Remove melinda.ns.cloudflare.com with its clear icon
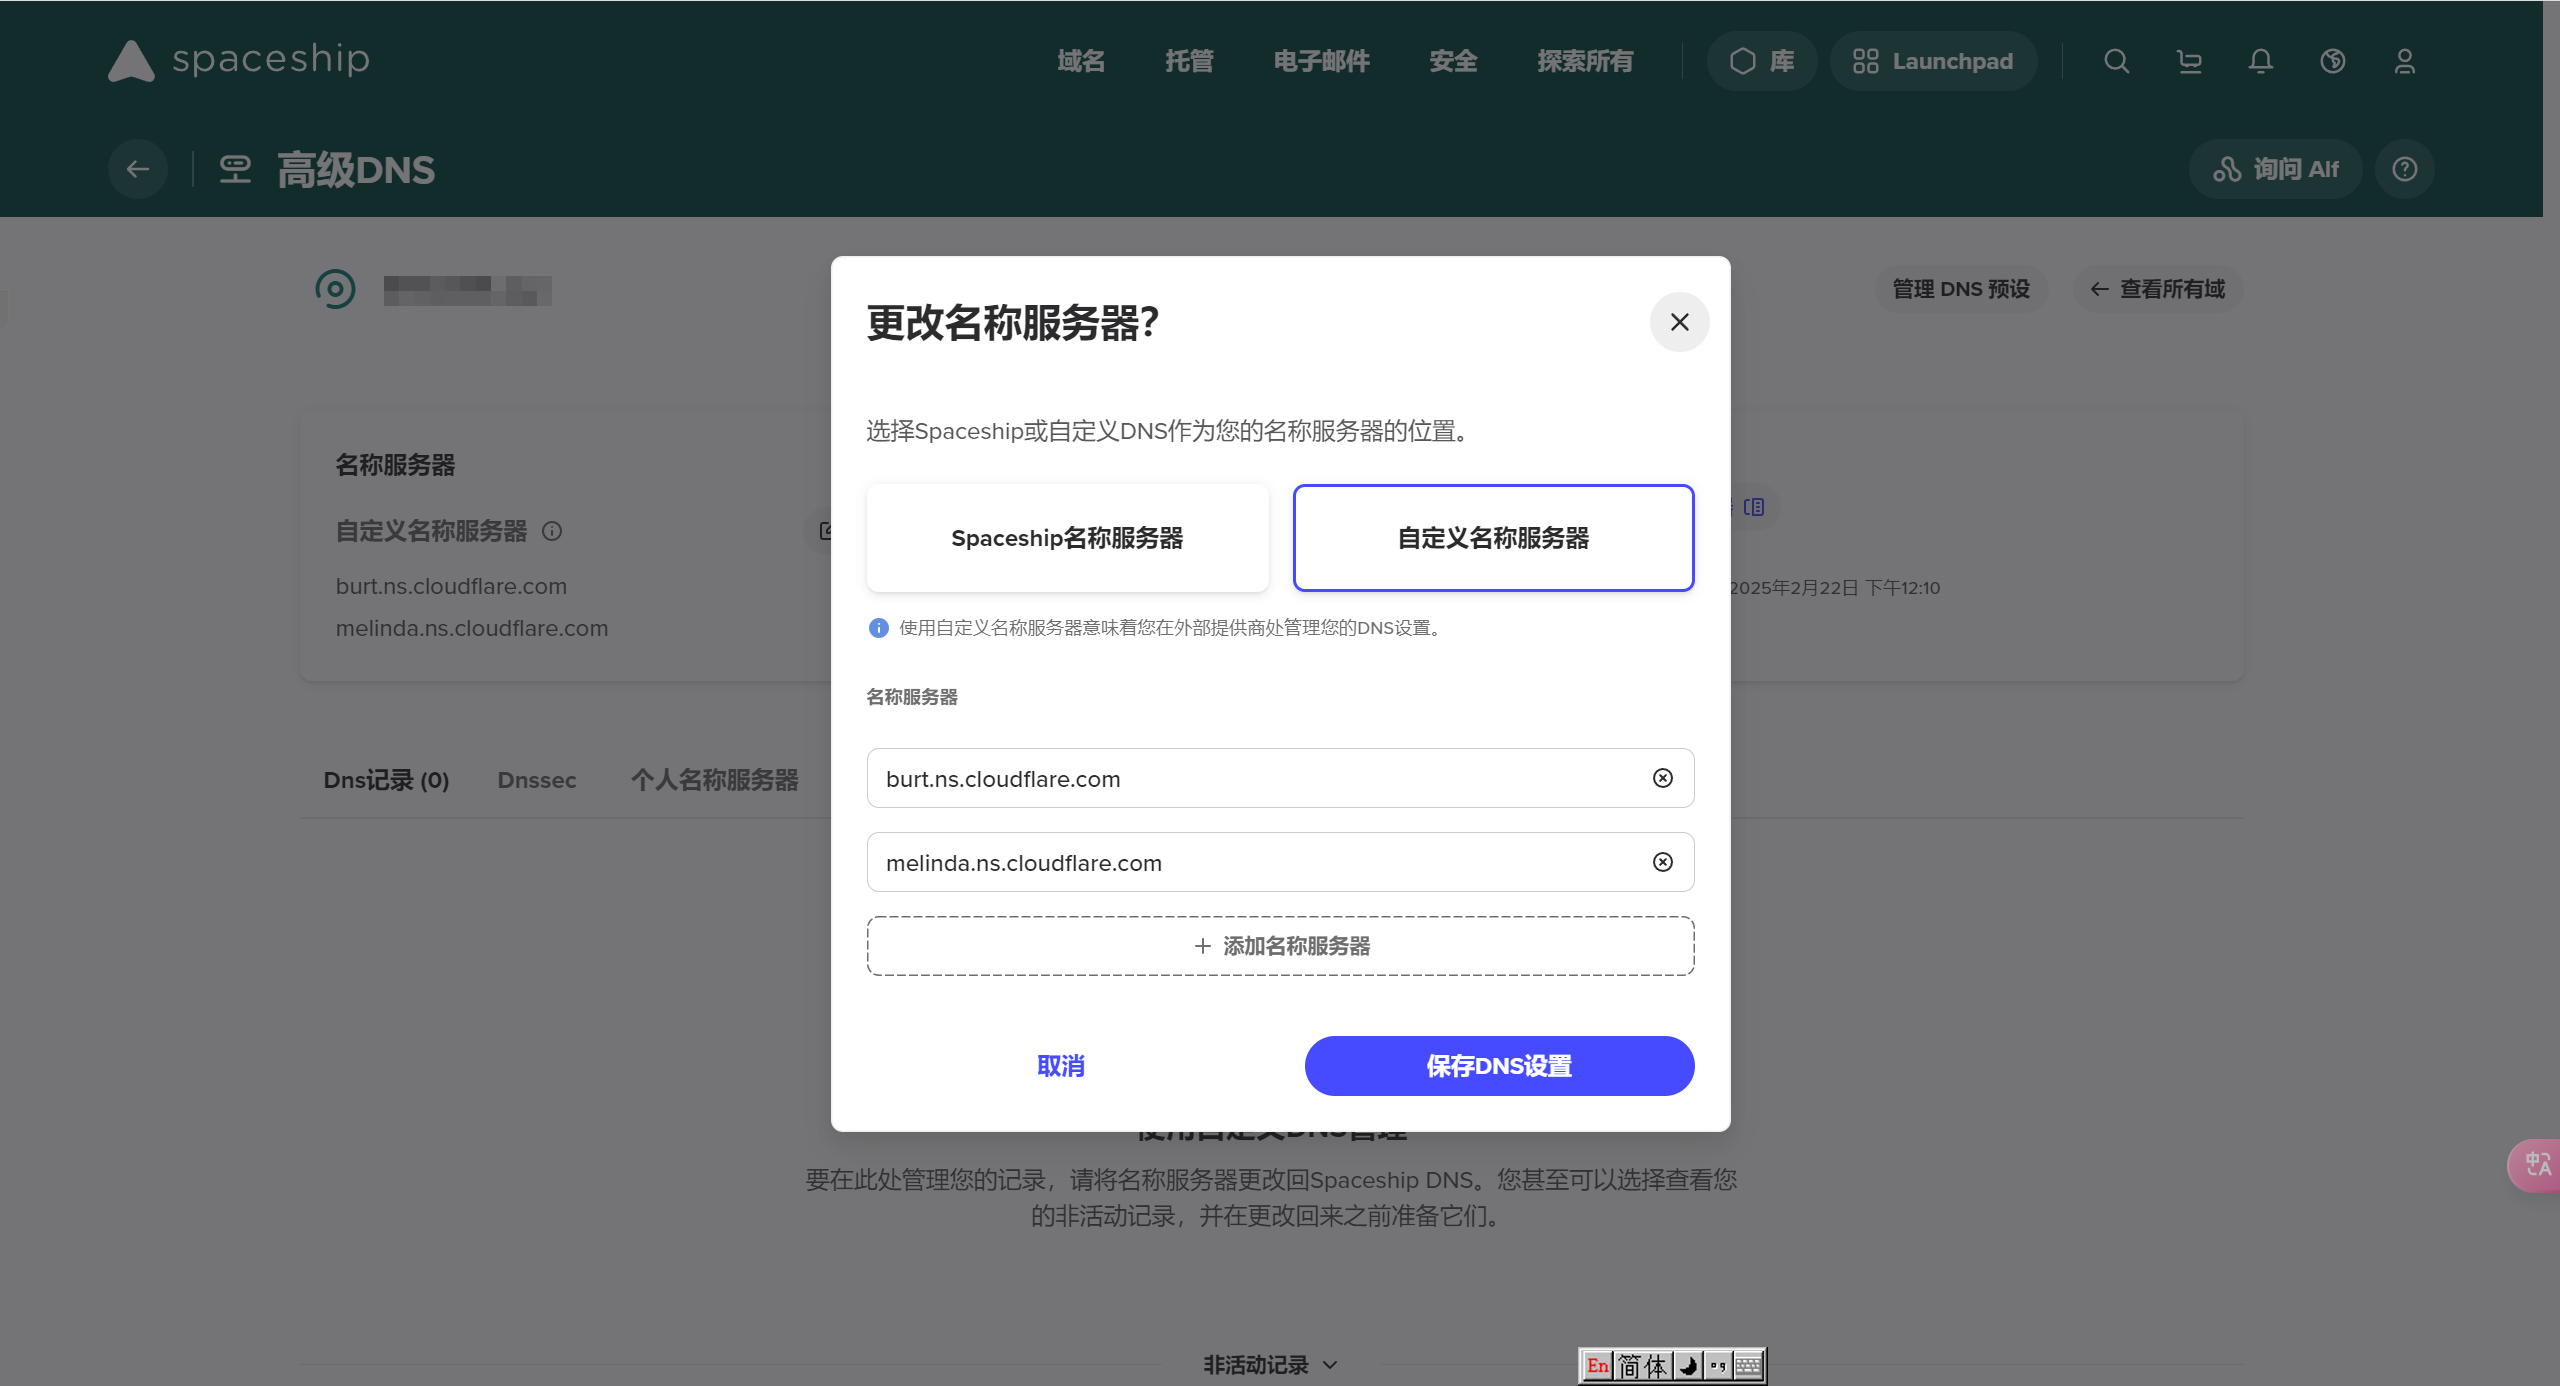This screenshot has height=1386, width=2560. (1662, 862)
